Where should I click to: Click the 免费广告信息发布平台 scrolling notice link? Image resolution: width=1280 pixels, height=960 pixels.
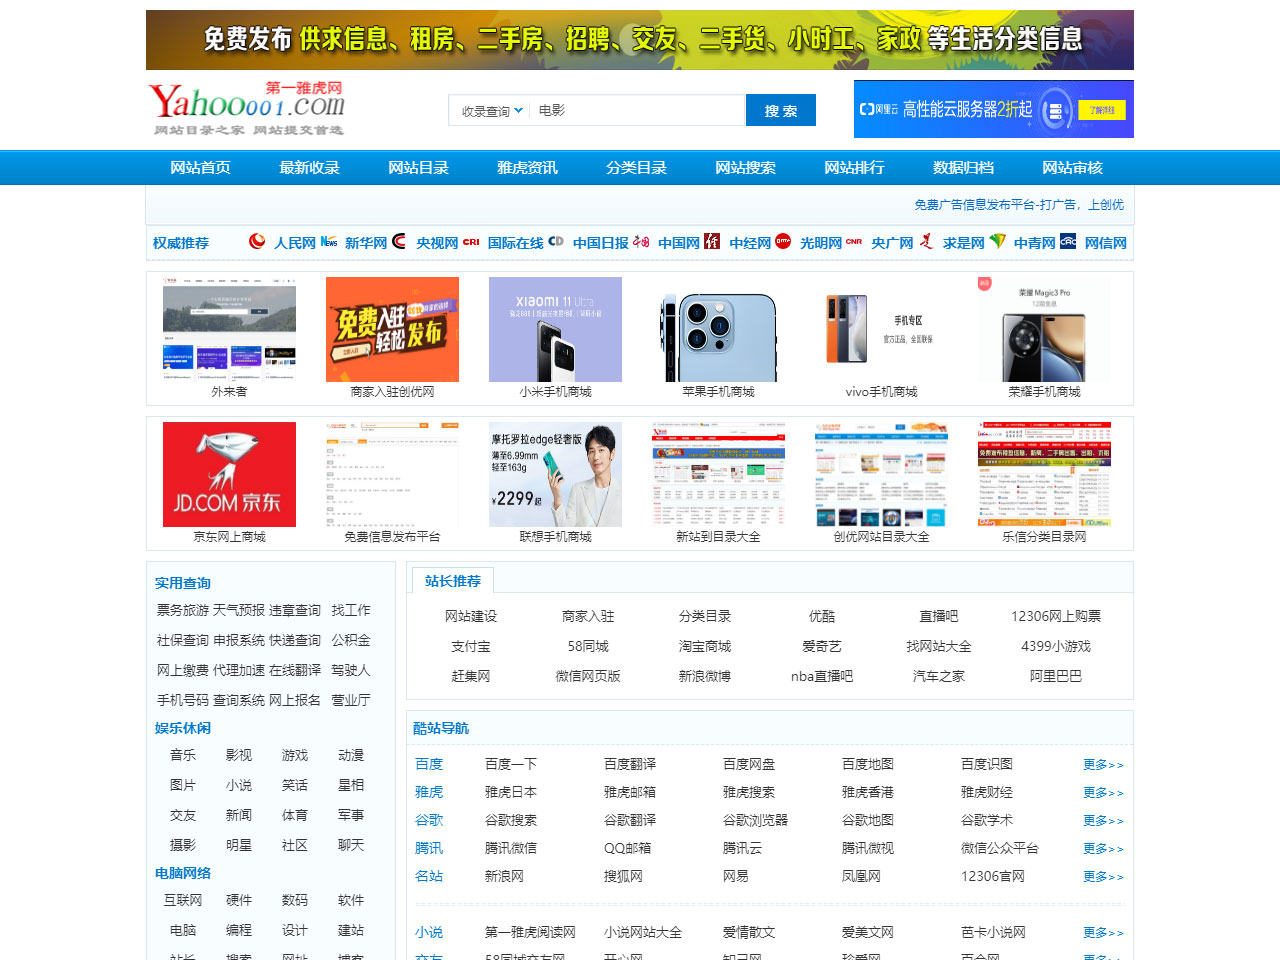click(1018, 205)
